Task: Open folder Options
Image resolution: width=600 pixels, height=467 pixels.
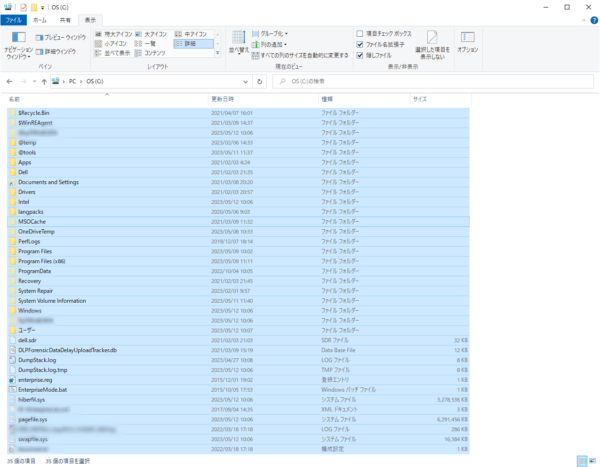Action: (468, 42)
